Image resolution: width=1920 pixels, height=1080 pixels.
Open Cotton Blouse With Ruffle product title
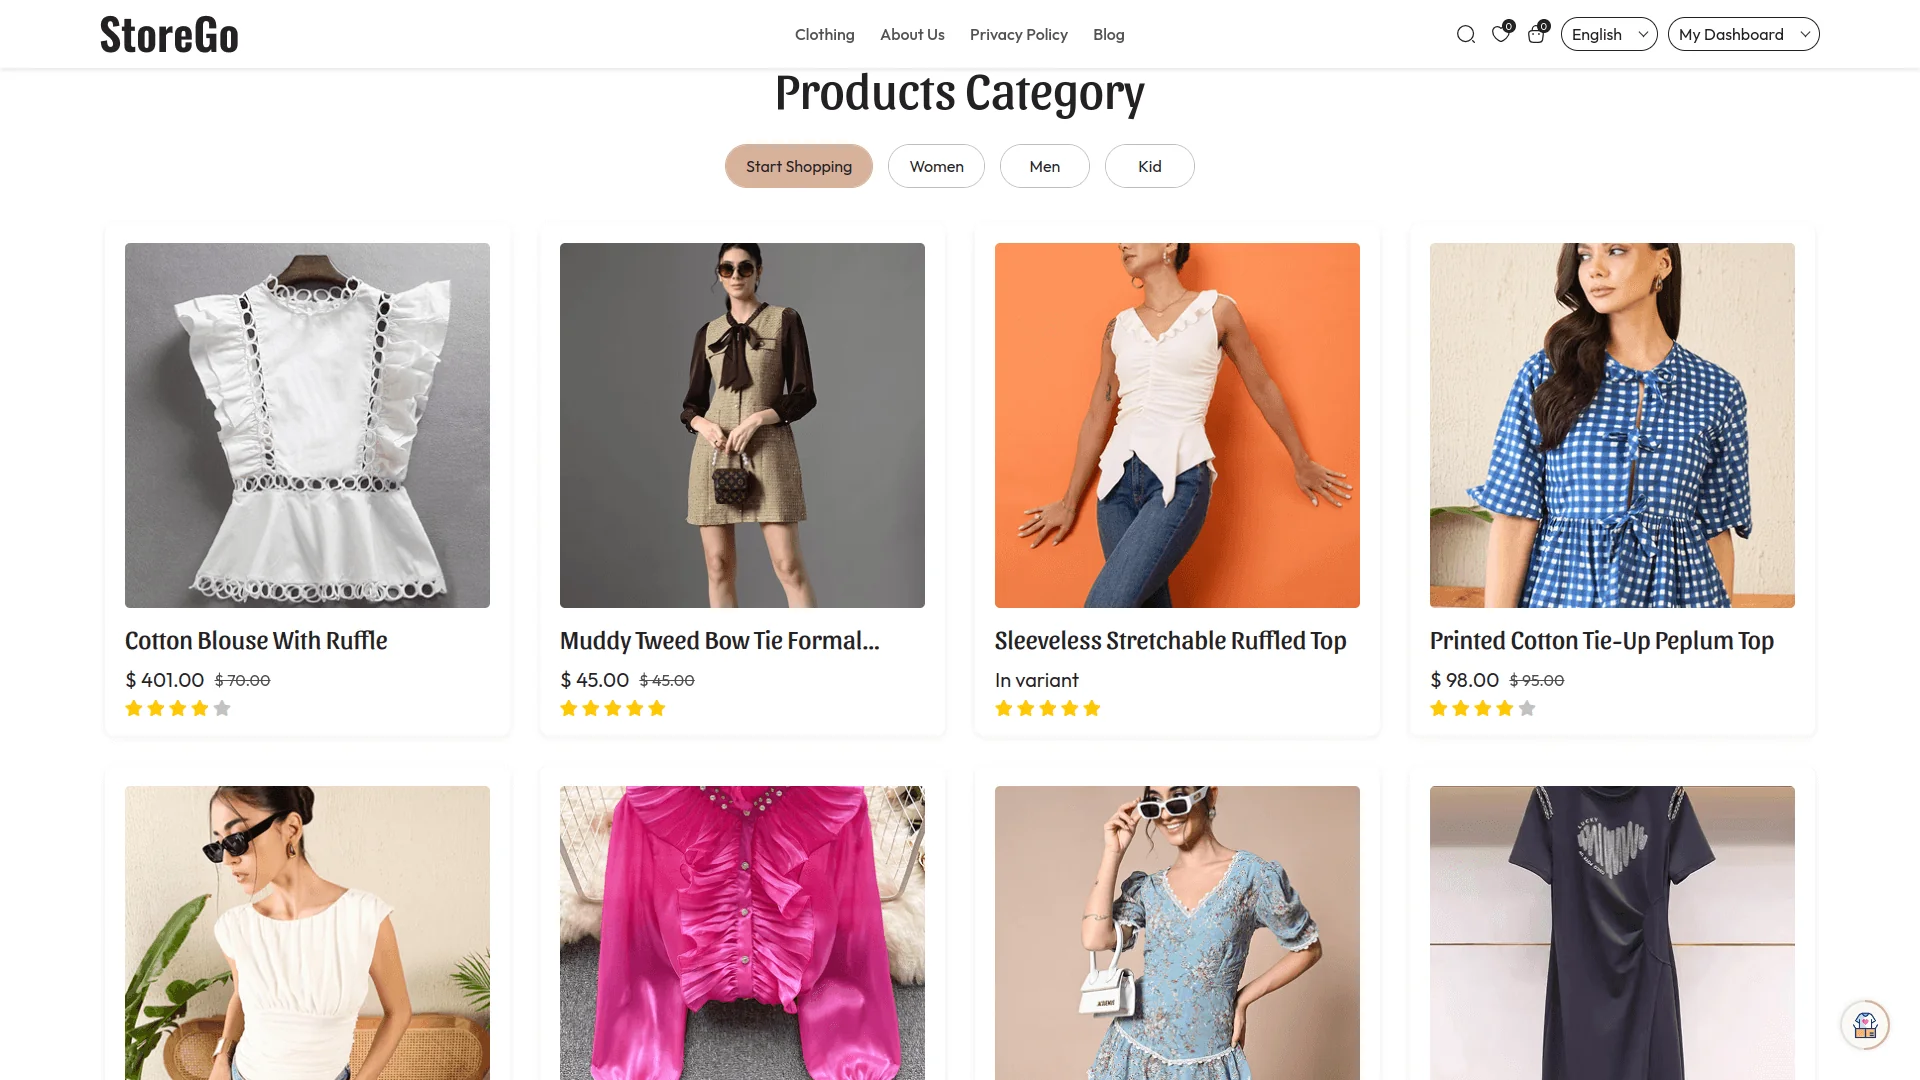[x=256, y=641]
